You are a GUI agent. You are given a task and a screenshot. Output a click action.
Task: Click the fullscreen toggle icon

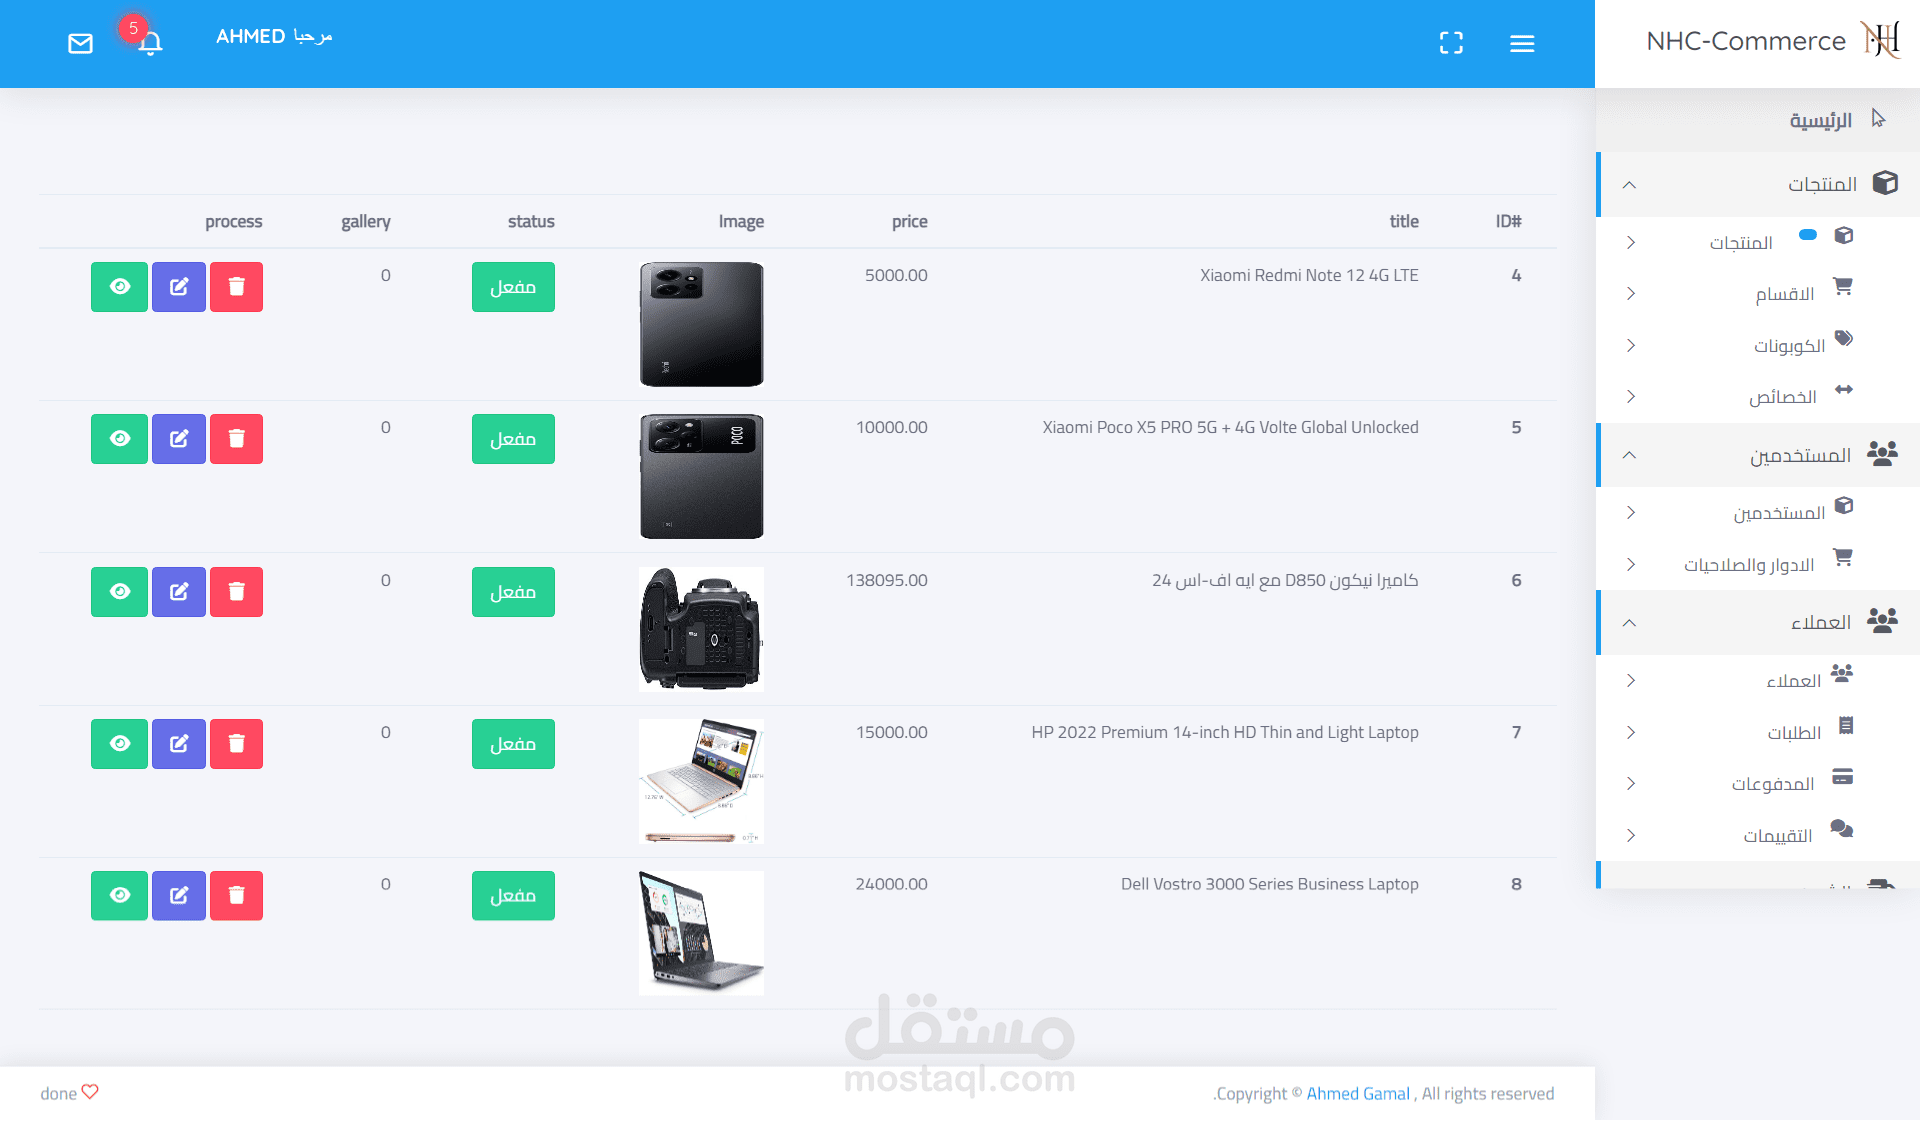tap(1451, 43)
